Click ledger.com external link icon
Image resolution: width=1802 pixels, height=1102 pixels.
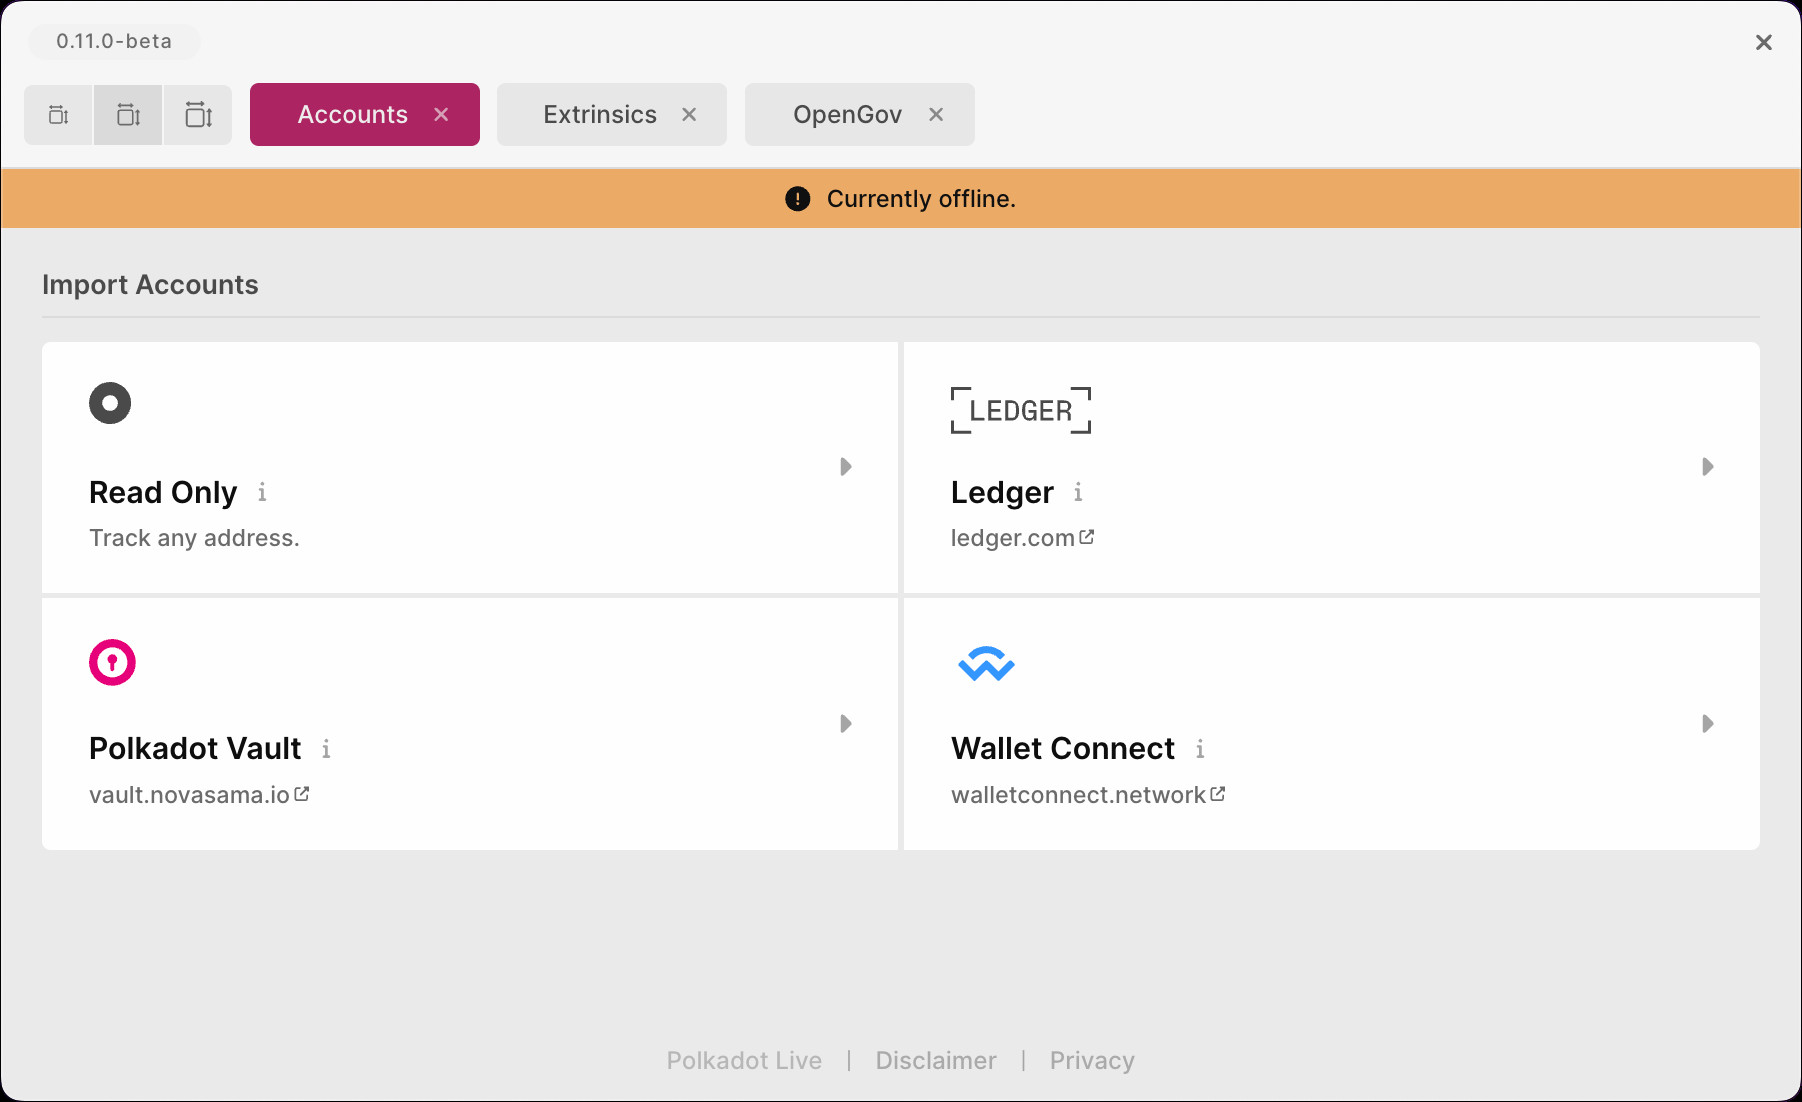[x=1087, y=537]
